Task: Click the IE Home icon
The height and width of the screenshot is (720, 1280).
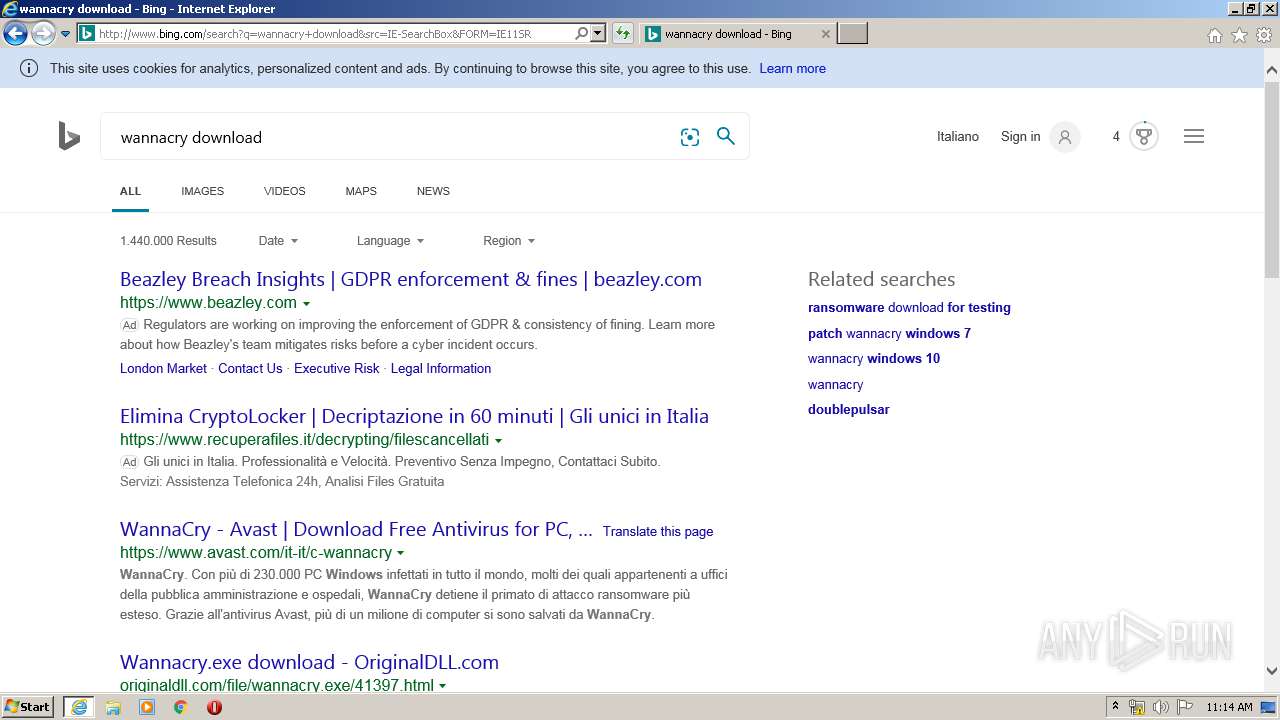Action: (x=1214, y=35)
